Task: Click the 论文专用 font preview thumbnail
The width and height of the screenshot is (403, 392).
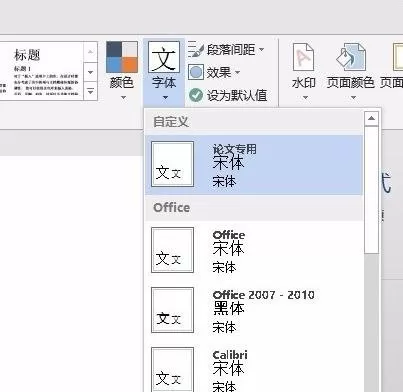Action: click(x=172, y=164)
